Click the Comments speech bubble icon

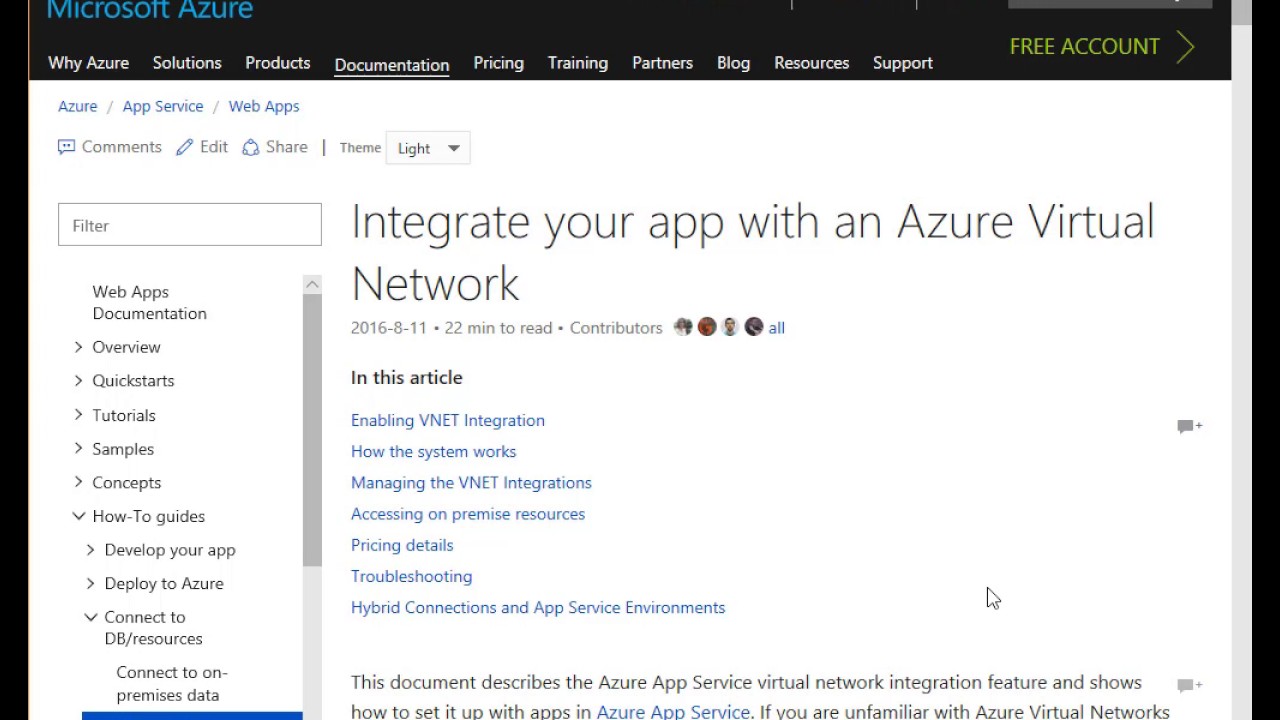[67, 147]
